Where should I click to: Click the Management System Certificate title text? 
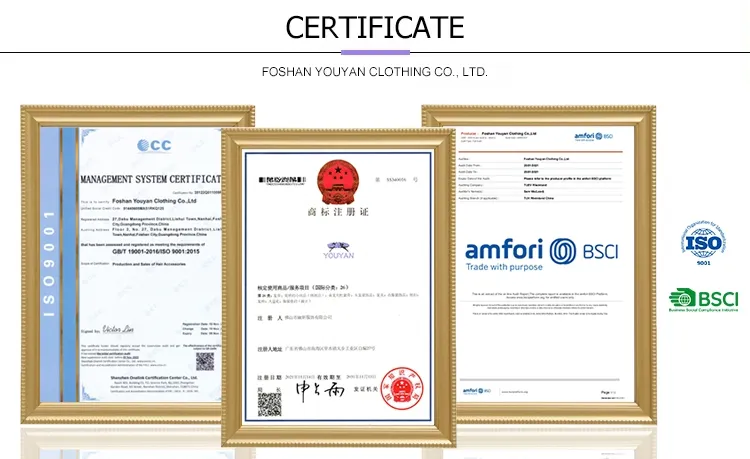click(150, 179)
